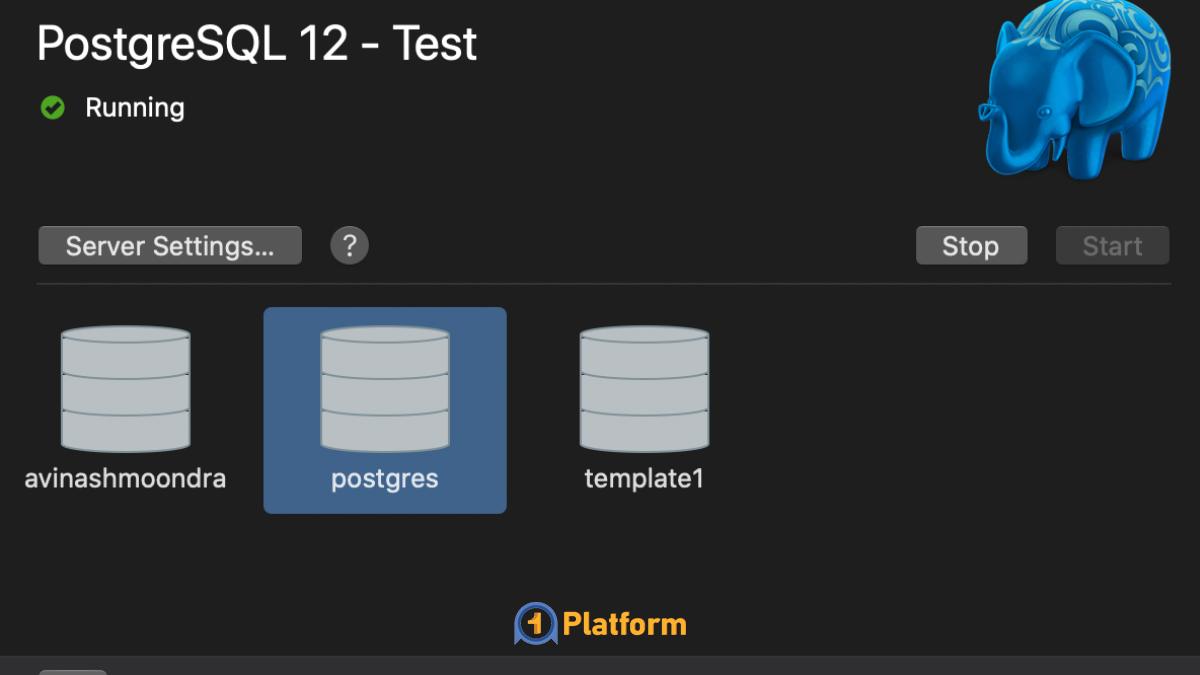Click the postgres label under selected database

pos(384,478)
